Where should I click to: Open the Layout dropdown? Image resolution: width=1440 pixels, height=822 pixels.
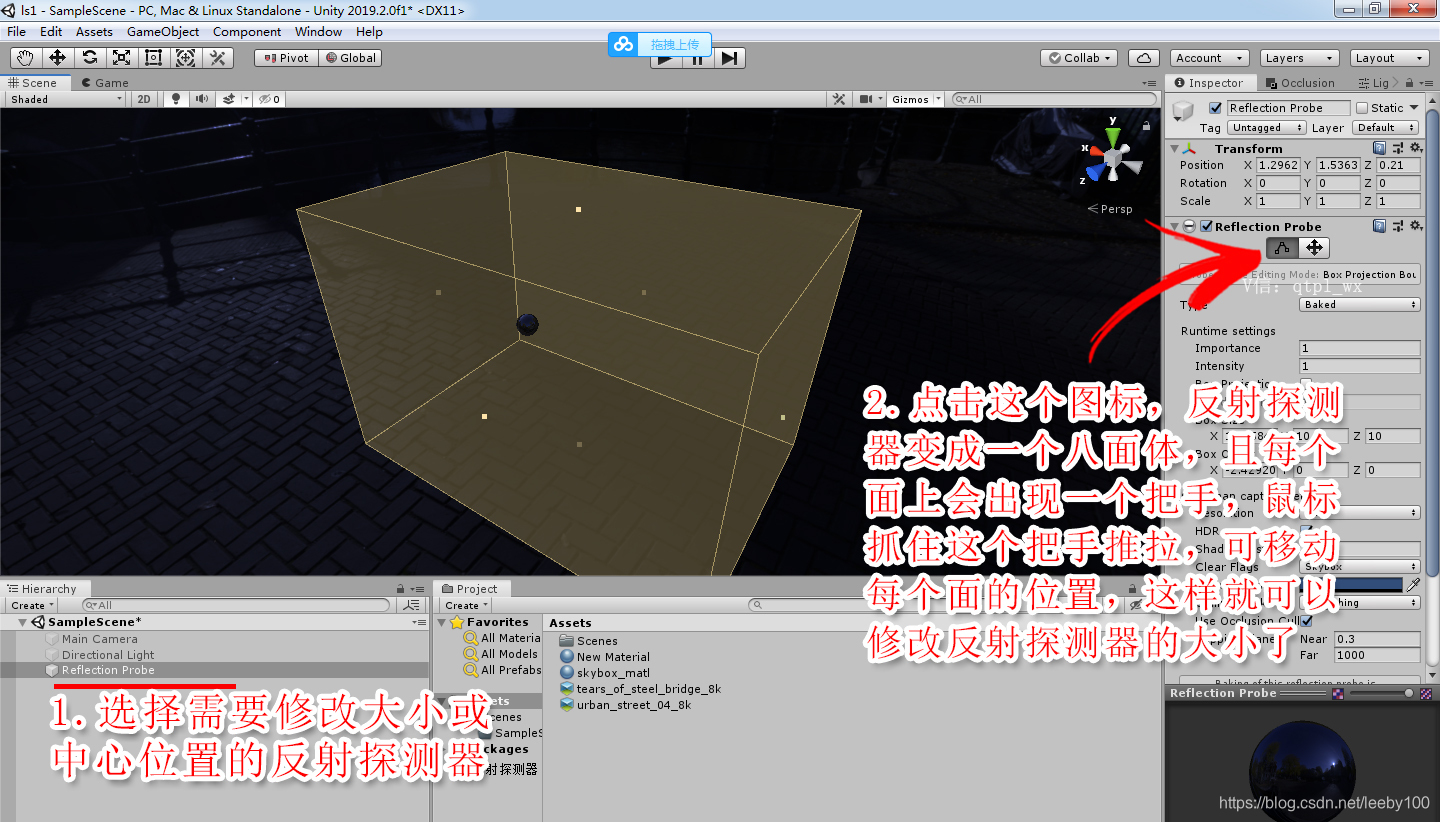[1388, 58]
